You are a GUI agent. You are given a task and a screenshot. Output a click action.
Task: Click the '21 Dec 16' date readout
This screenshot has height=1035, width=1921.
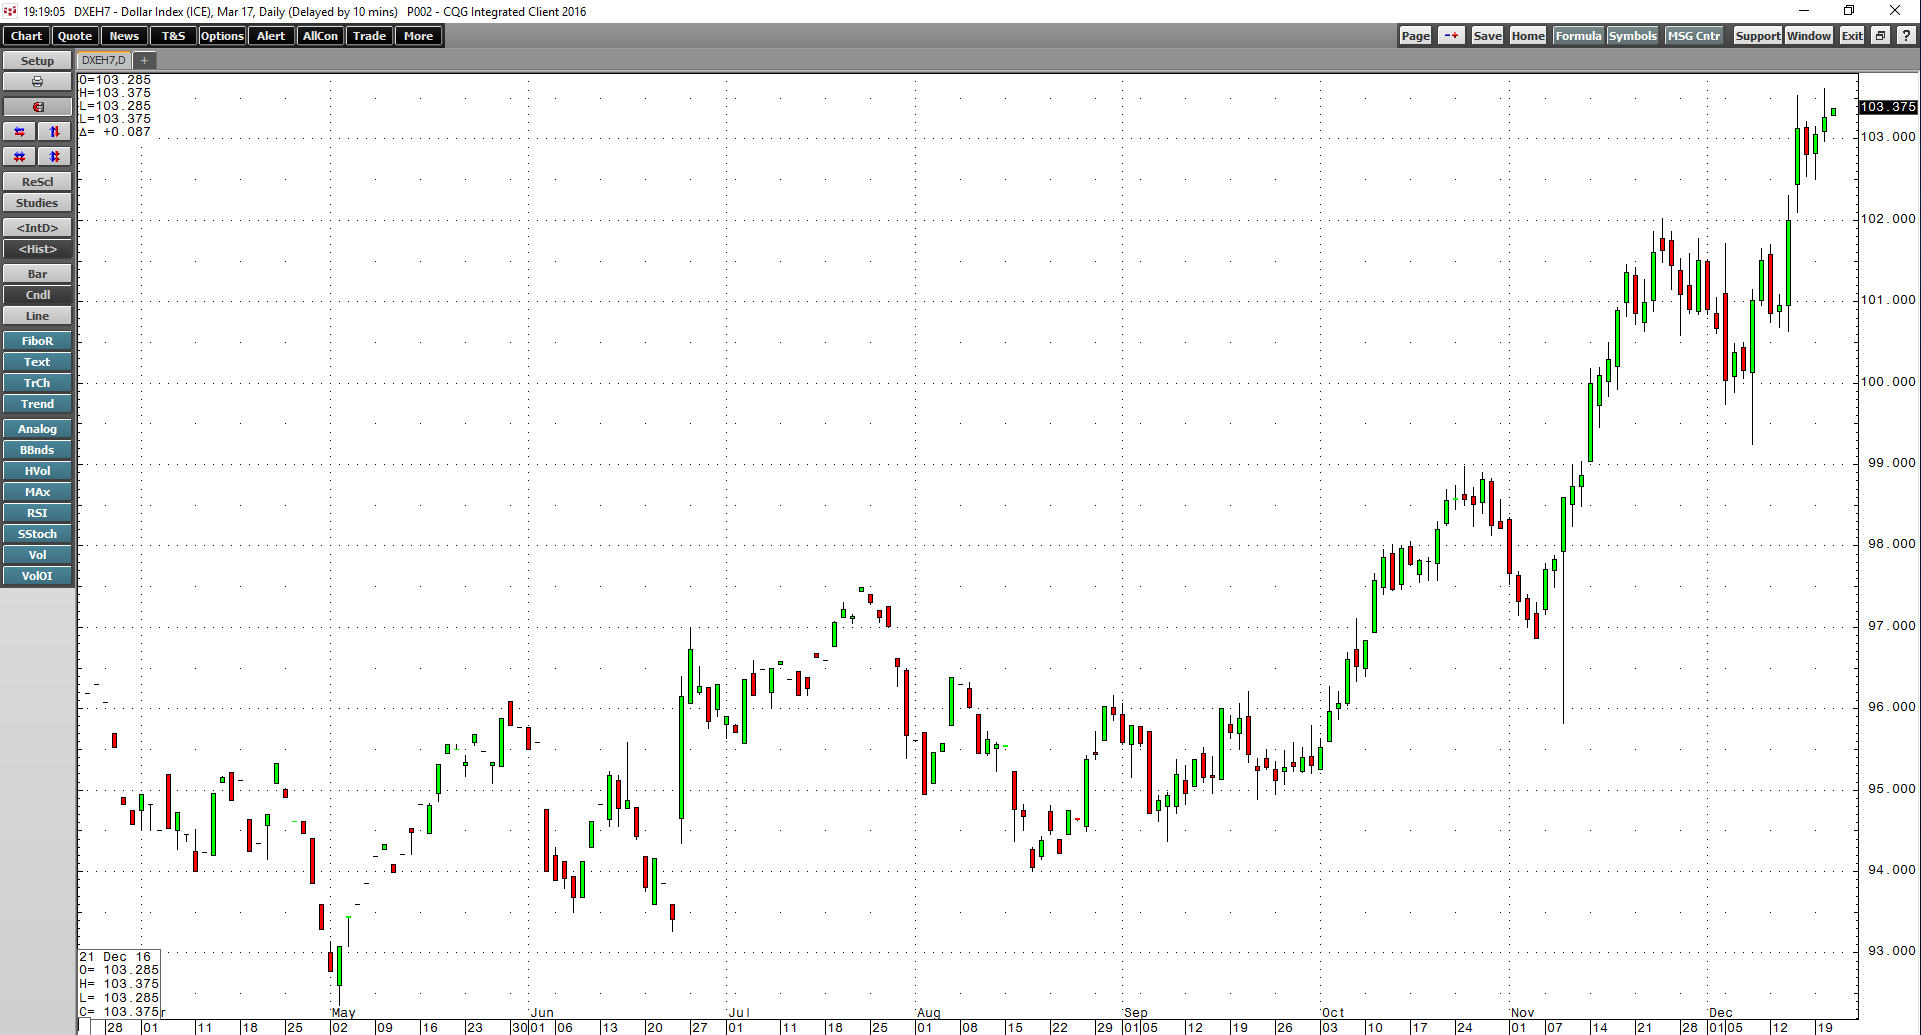pos(115,957)
